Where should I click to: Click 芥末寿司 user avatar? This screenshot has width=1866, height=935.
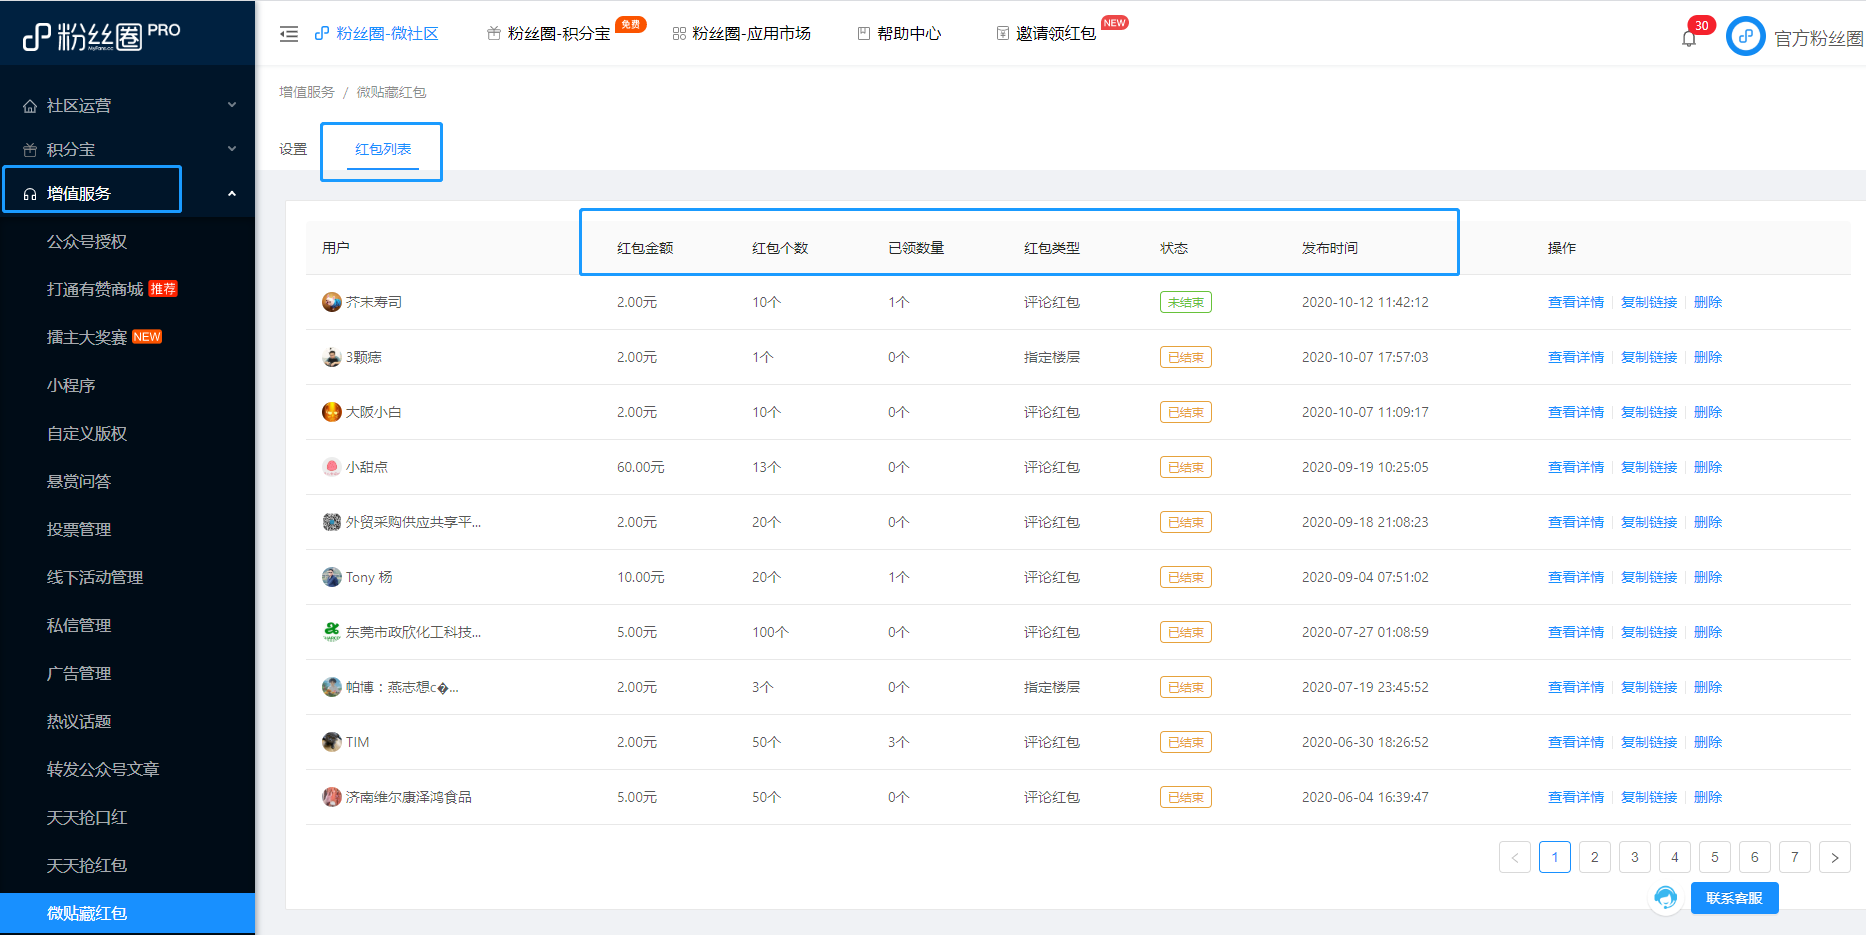(332, 302)
